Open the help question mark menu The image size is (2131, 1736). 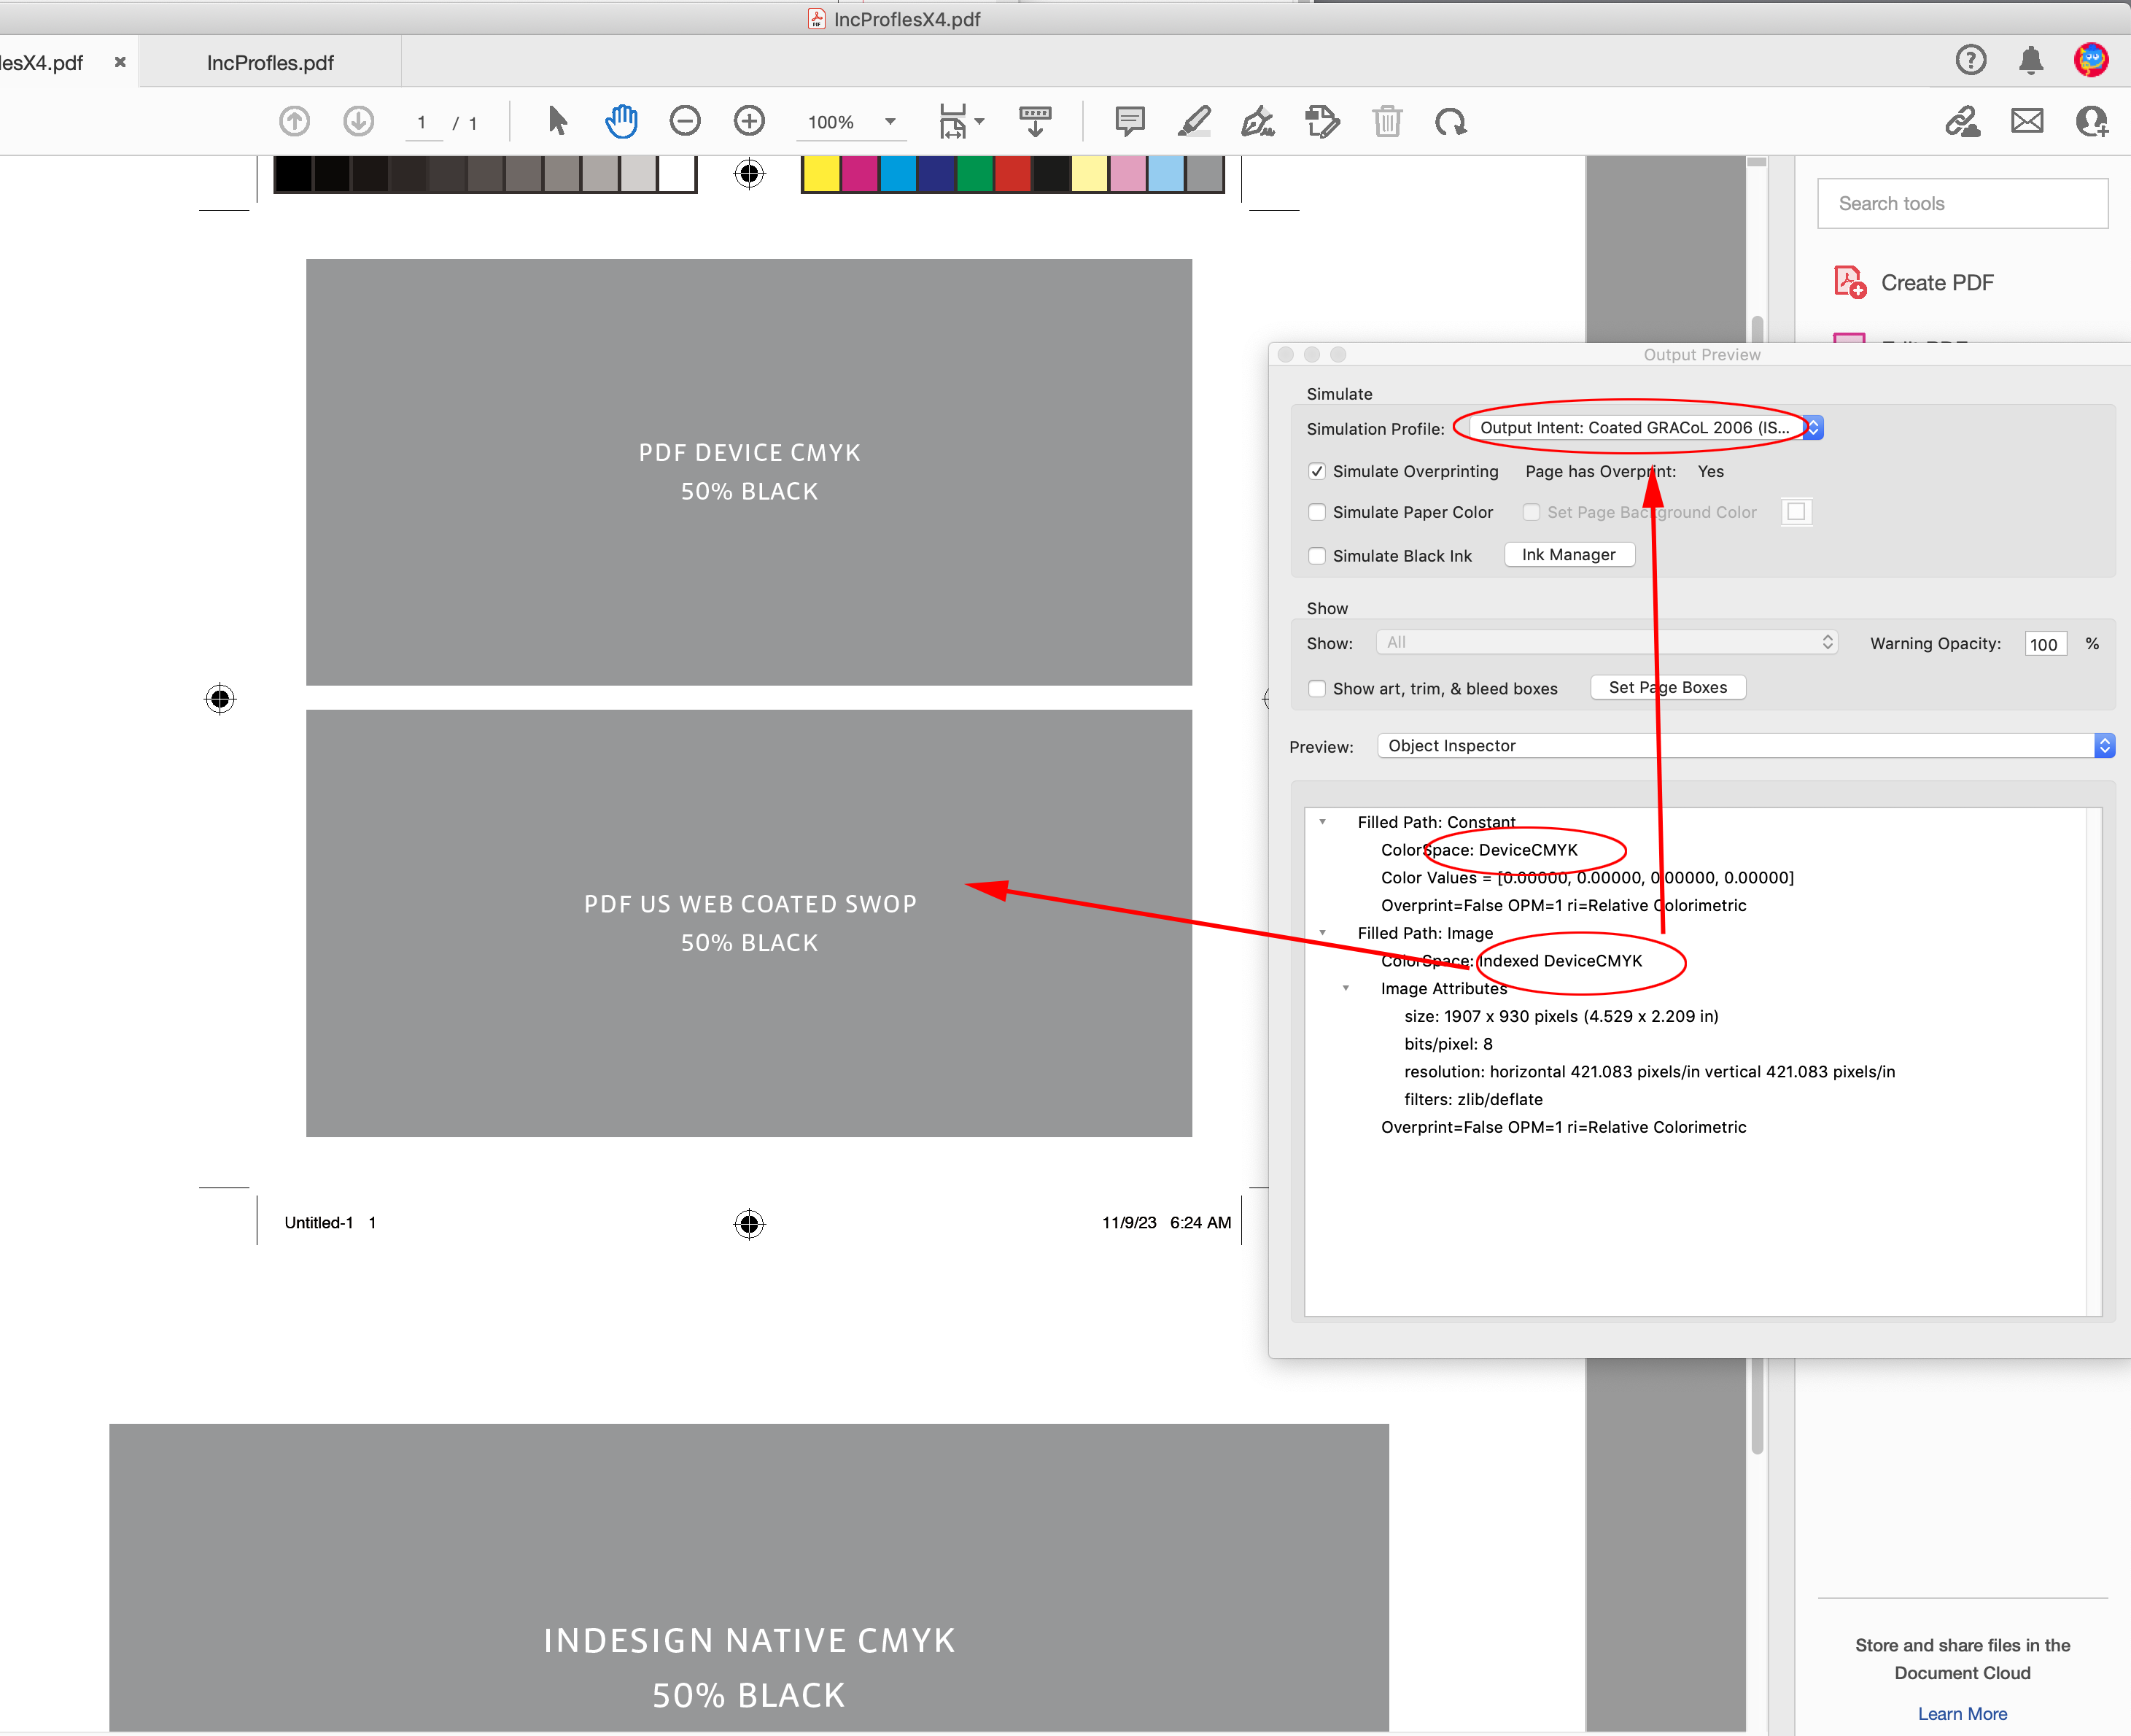(1970, 60)
